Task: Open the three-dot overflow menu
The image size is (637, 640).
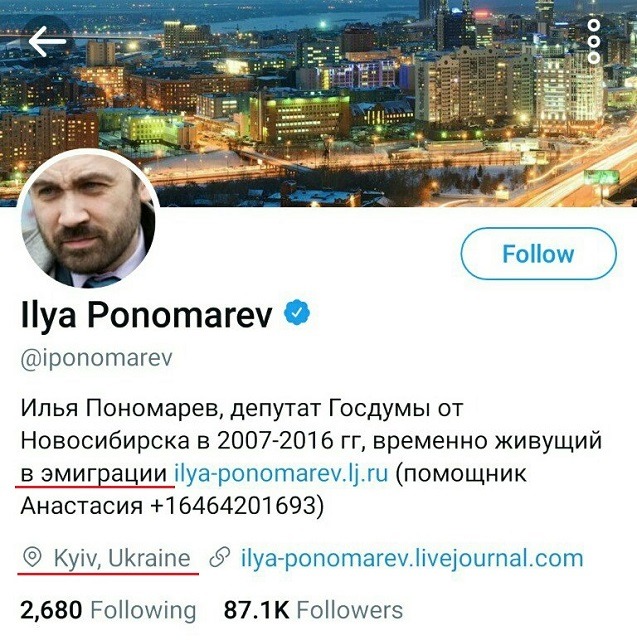Action: point(594,41)
